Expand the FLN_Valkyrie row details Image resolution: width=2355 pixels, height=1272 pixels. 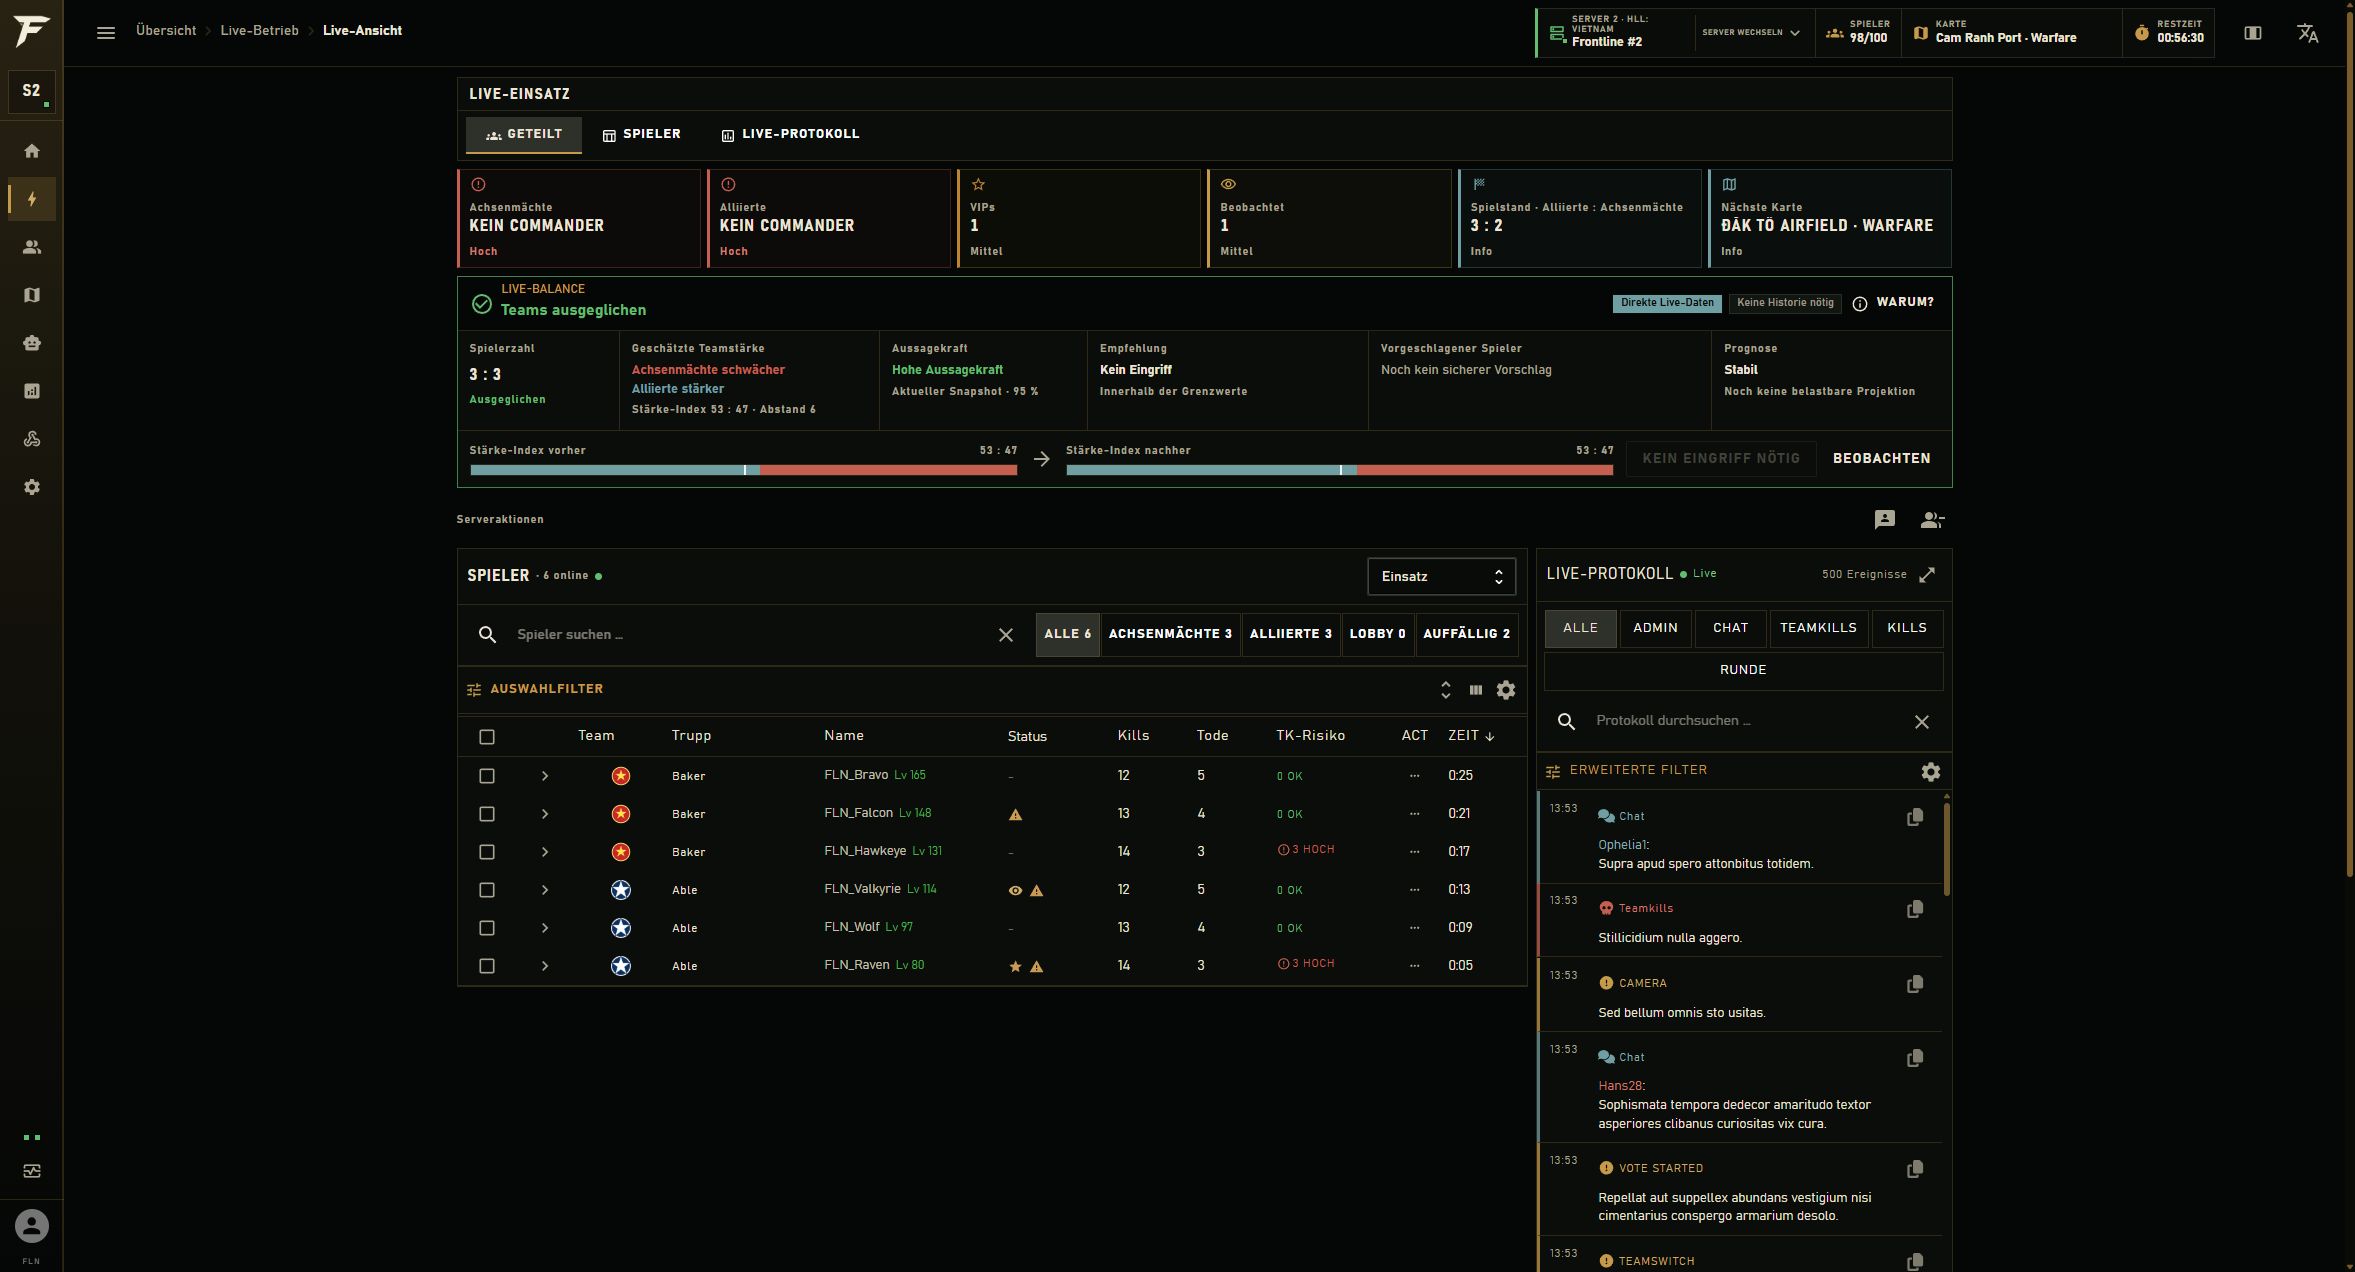tap(545, 890)
